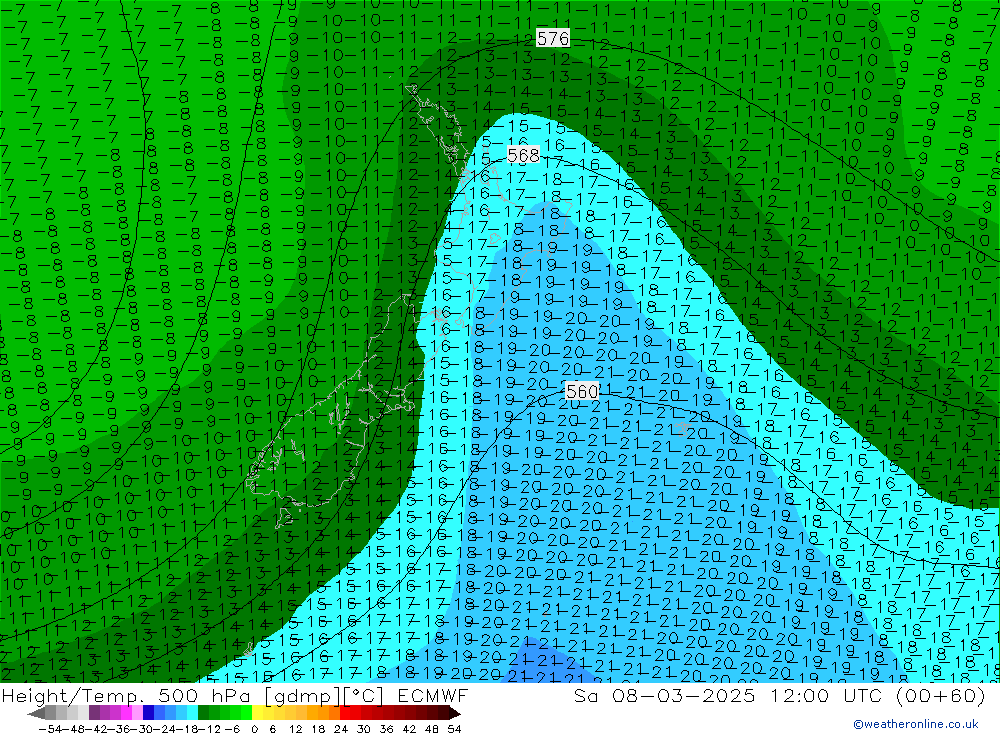The image size is (1000, 733).
Task: Pick the dark blue legend swatch above -30
Action: 148,713
